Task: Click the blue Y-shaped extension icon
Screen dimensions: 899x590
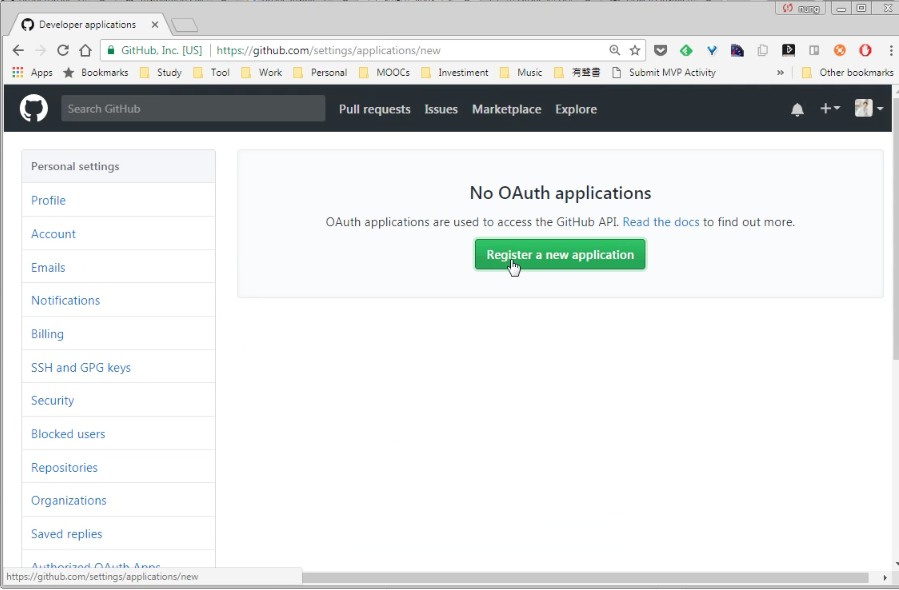Action: (x=712, y=50)
